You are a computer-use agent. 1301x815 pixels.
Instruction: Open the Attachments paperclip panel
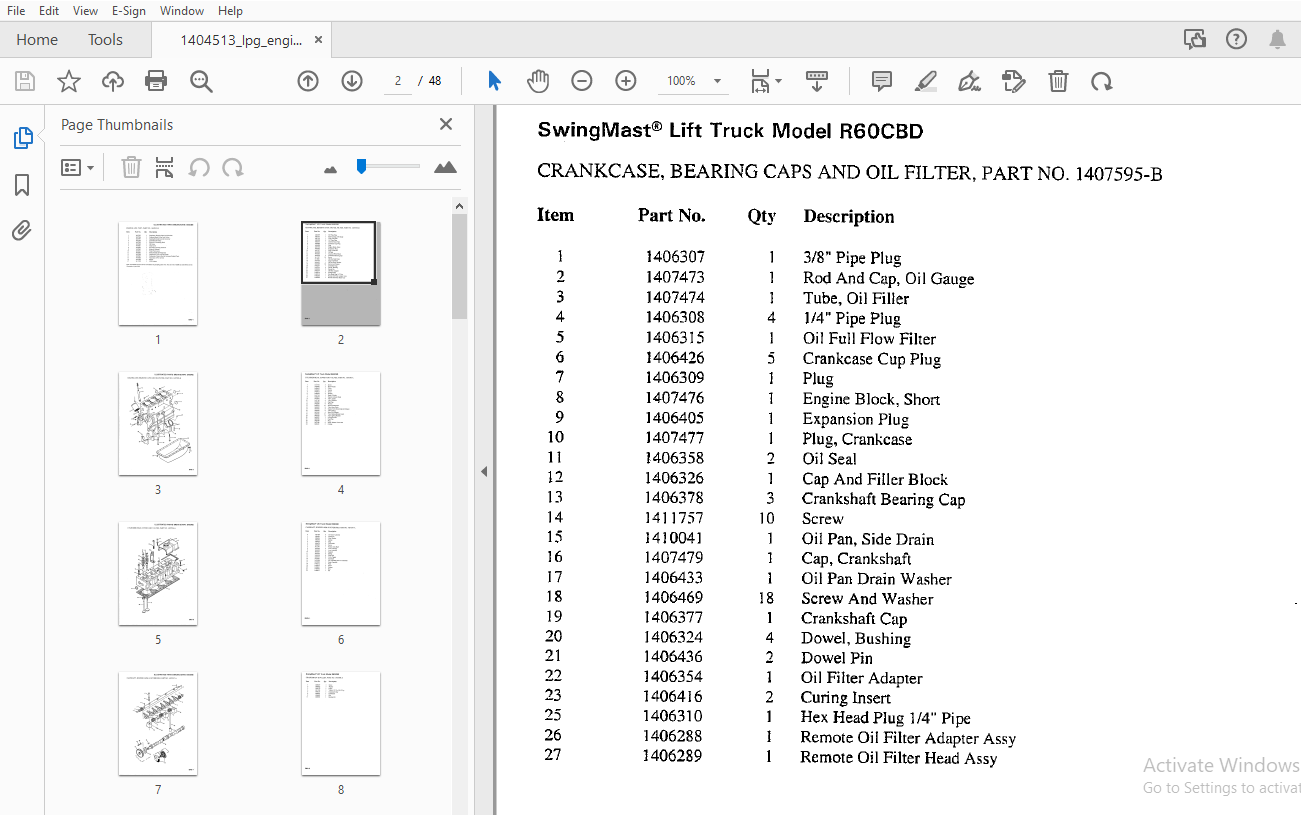[22, 231]
